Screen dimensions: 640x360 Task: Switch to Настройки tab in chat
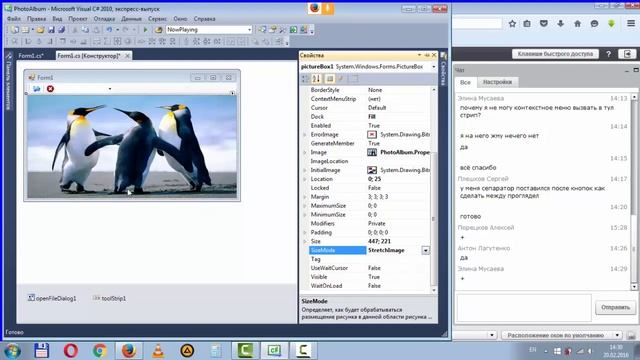(x=497, y=82)
